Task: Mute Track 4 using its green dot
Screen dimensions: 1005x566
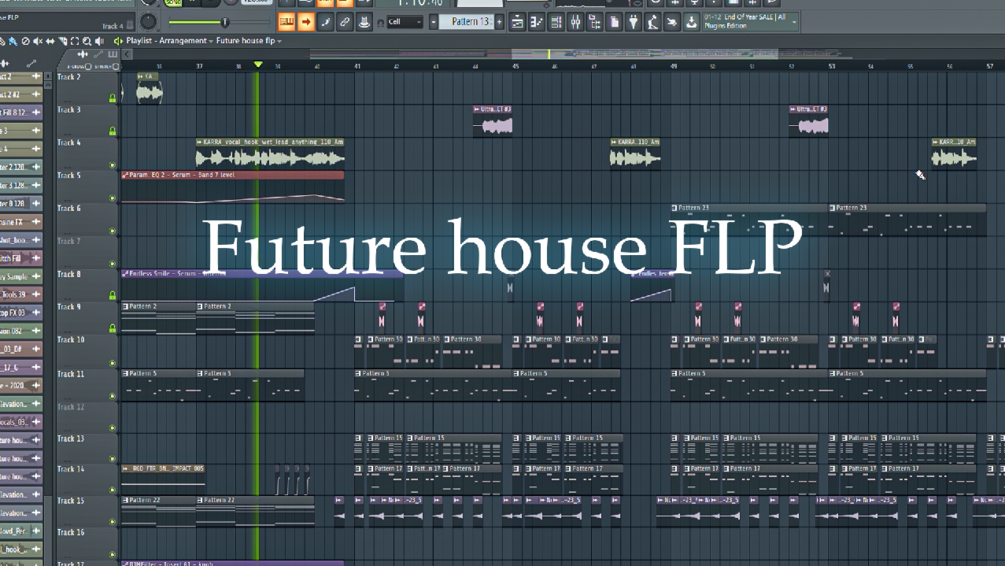Action: coord(112,165)
